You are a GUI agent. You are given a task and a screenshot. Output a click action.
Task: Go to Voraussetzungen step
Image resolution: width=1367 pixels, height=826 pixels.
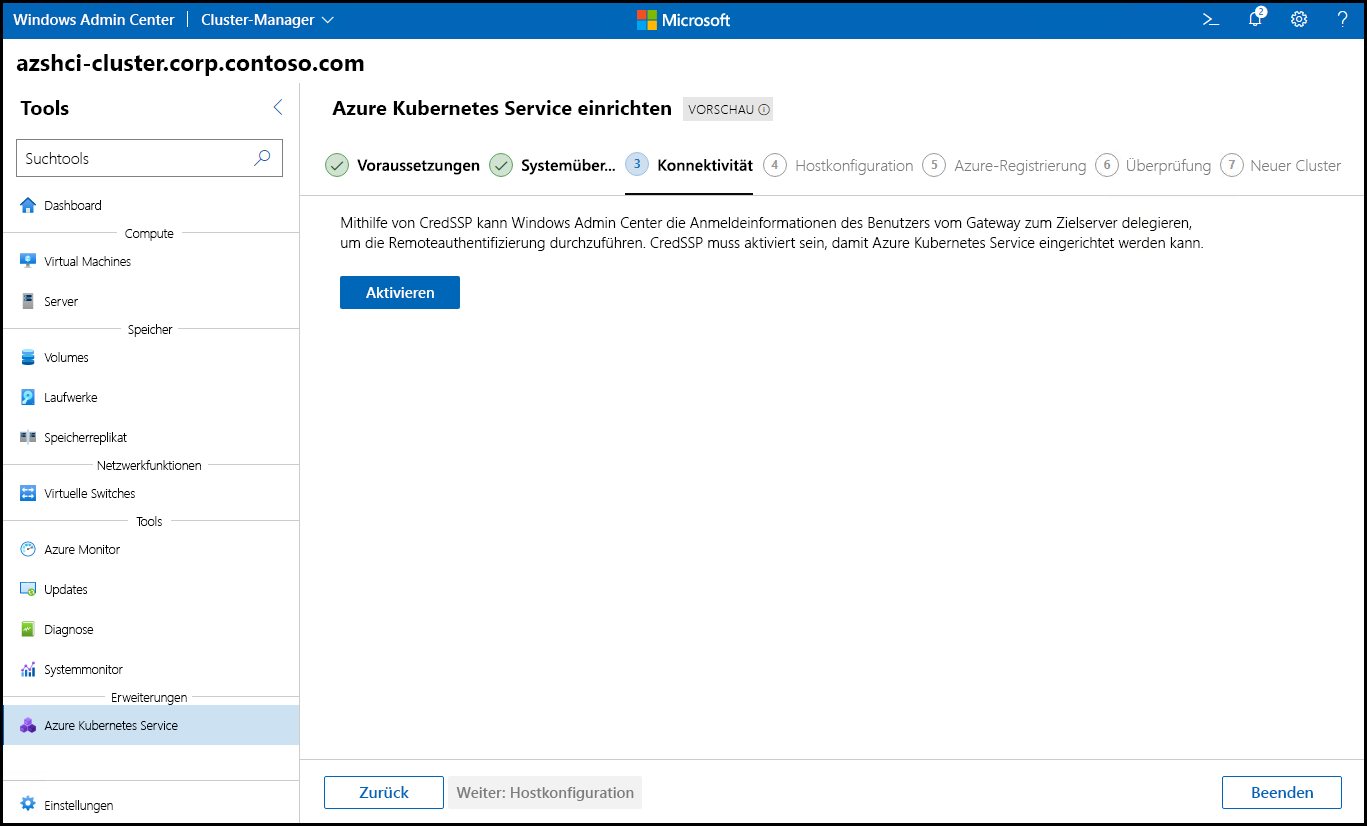(x=403, y=165)
